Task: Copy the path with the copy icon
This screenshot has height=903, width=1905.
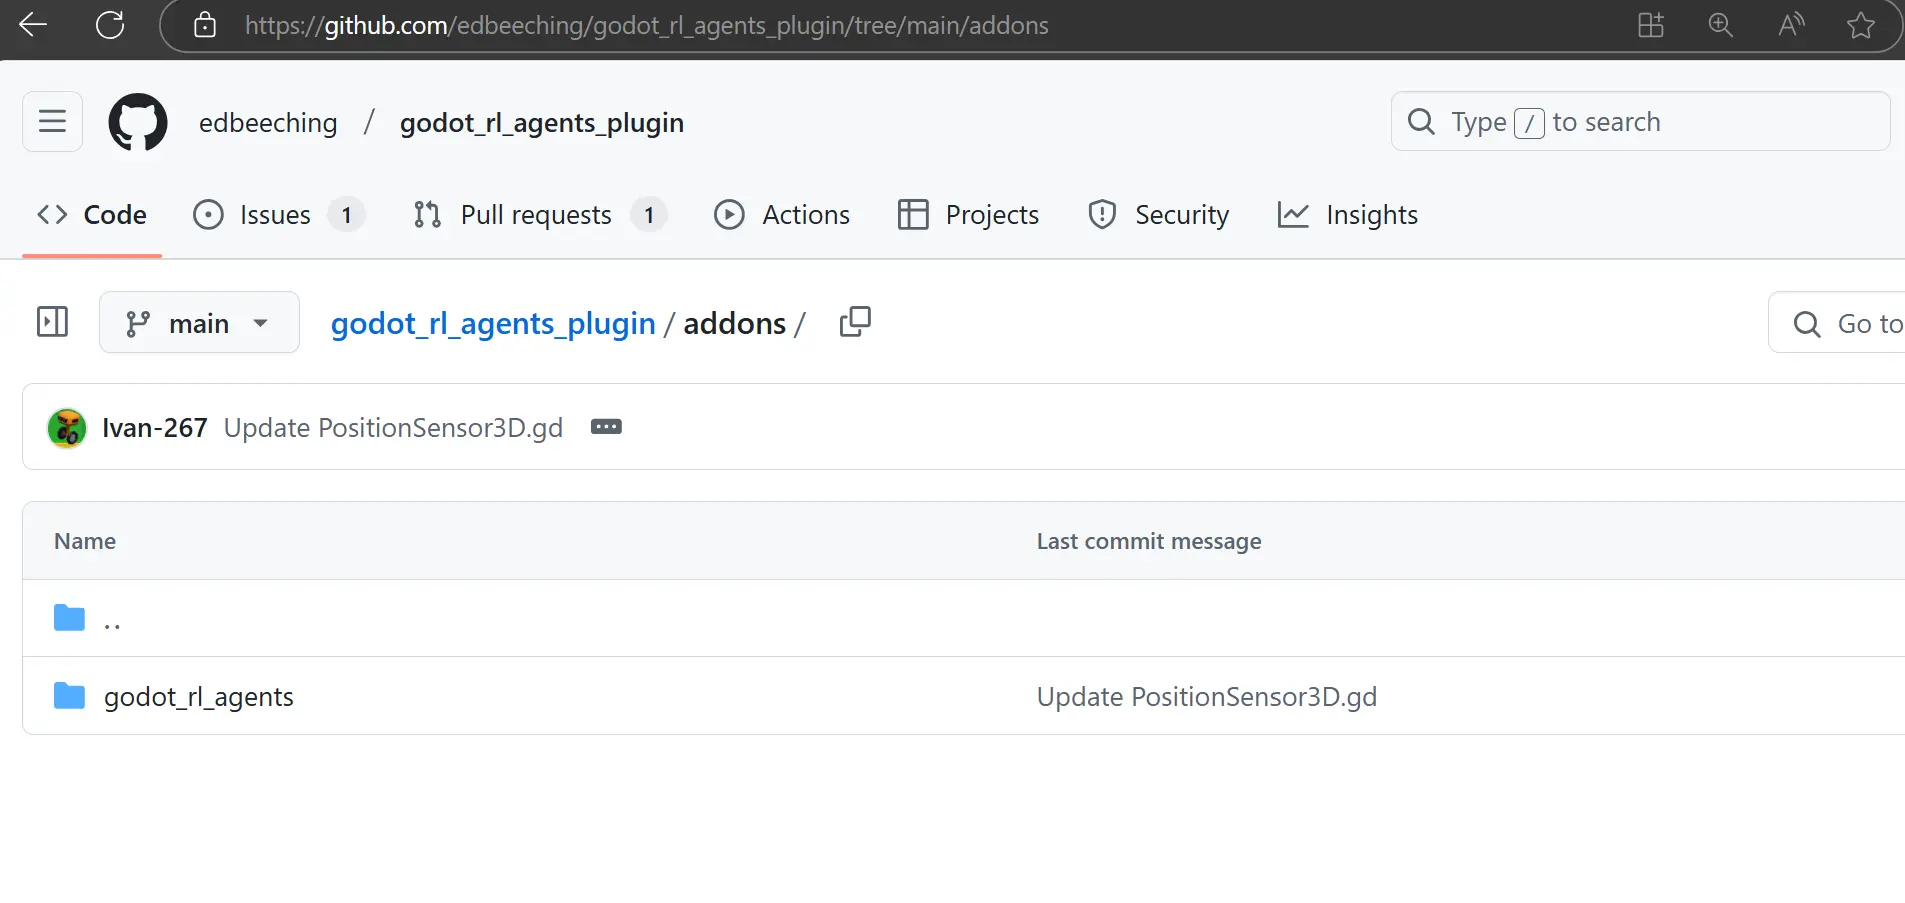Action: (855, 322)
